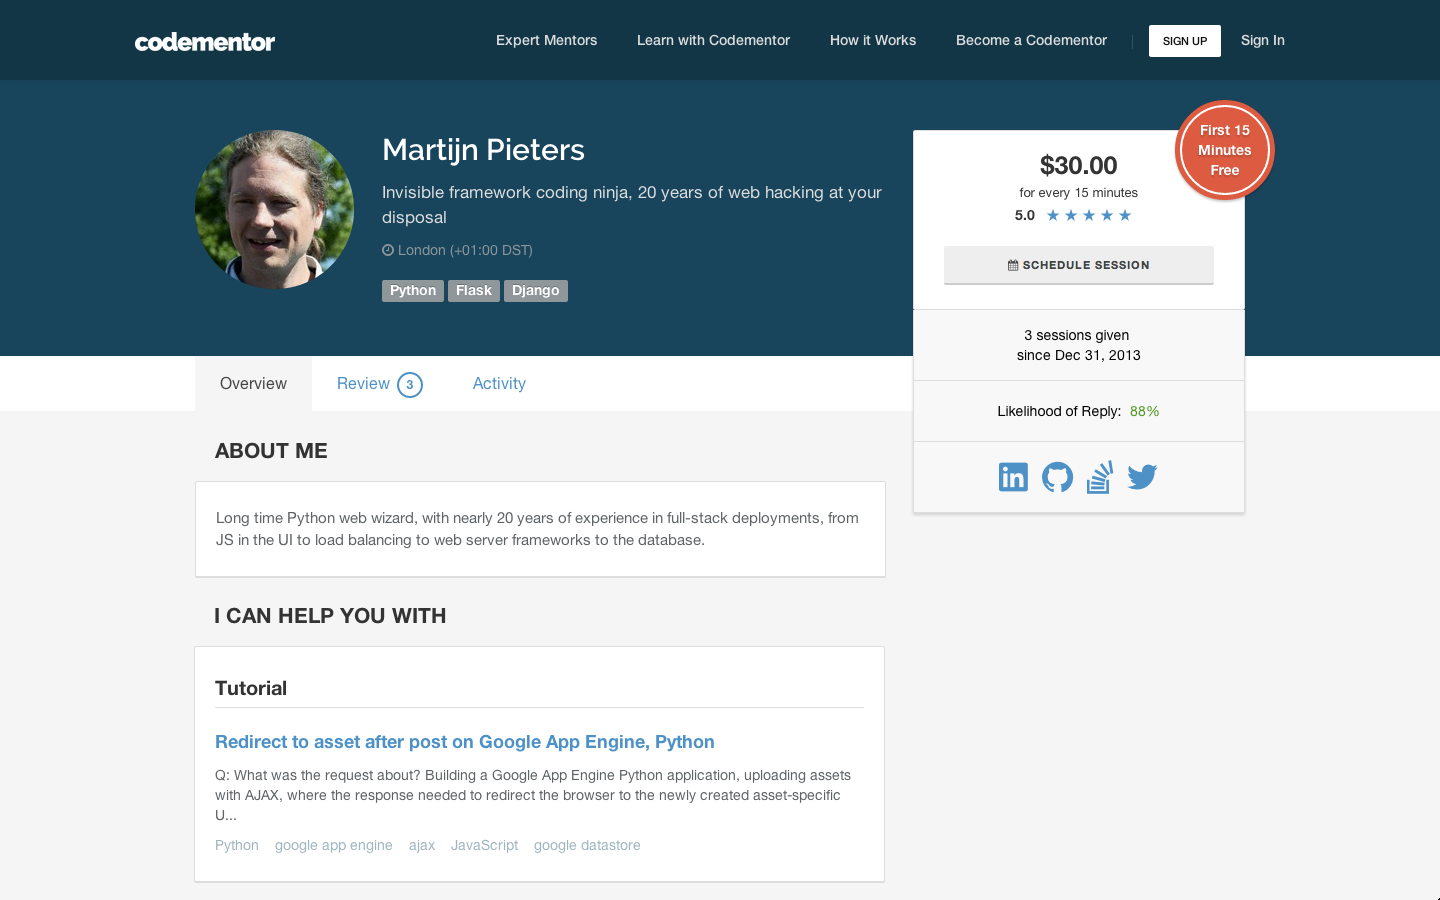1440x900 pixels.
Task: Select the Flask skill tag
Action: (474, 290)
